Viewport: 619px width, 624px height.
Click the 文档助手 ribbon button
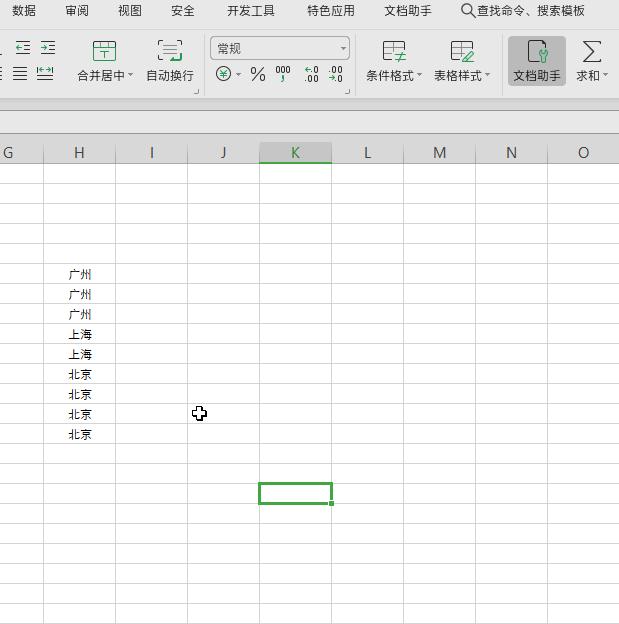tap(537, 61)
